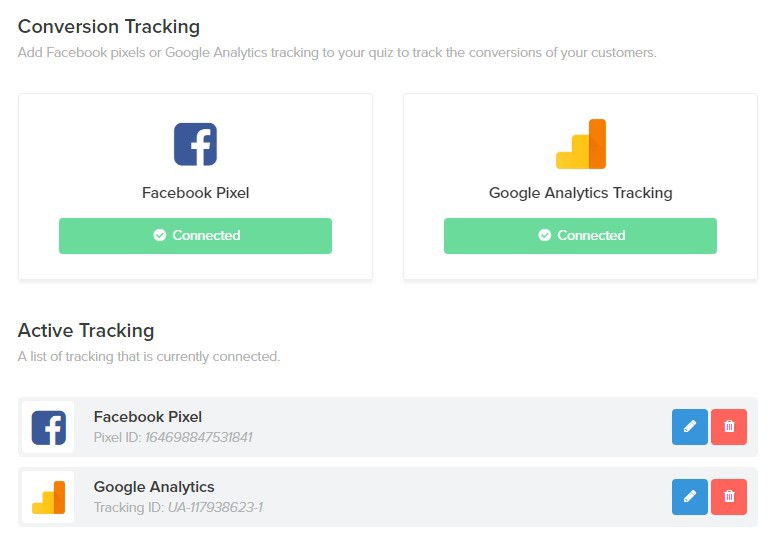Click the Tracking ID UA-117938623-1 text
773x537 pixels.
[178, 507]
